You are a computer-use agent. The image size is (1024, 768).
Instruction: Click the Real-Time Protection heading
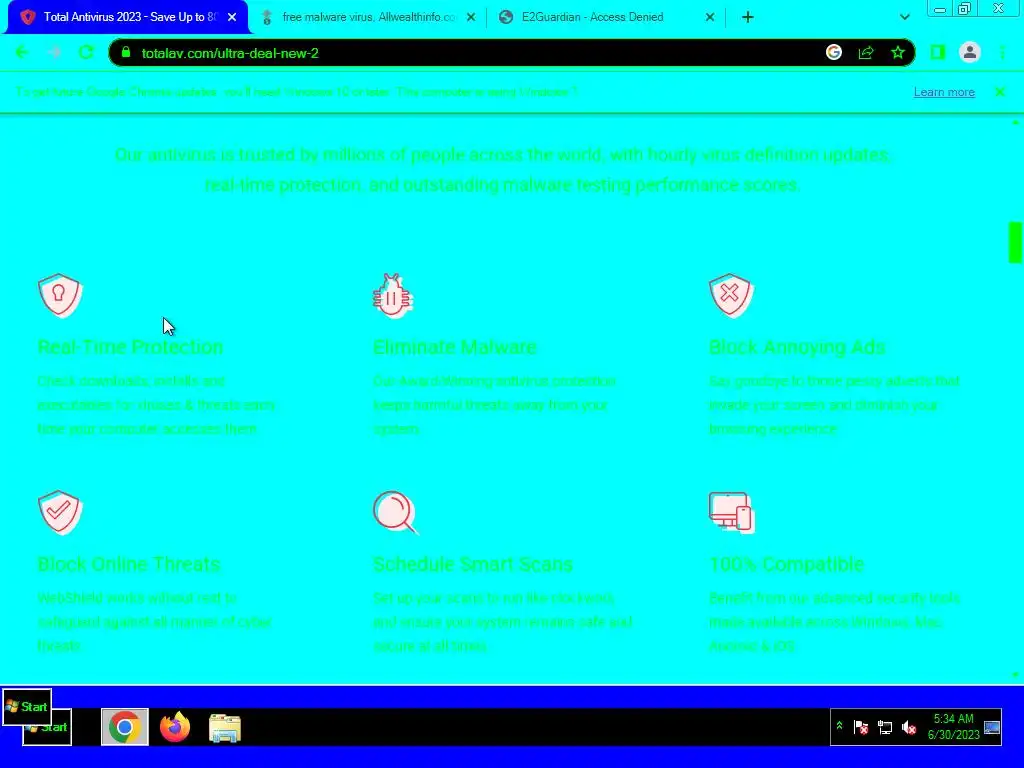coord(130,347)
